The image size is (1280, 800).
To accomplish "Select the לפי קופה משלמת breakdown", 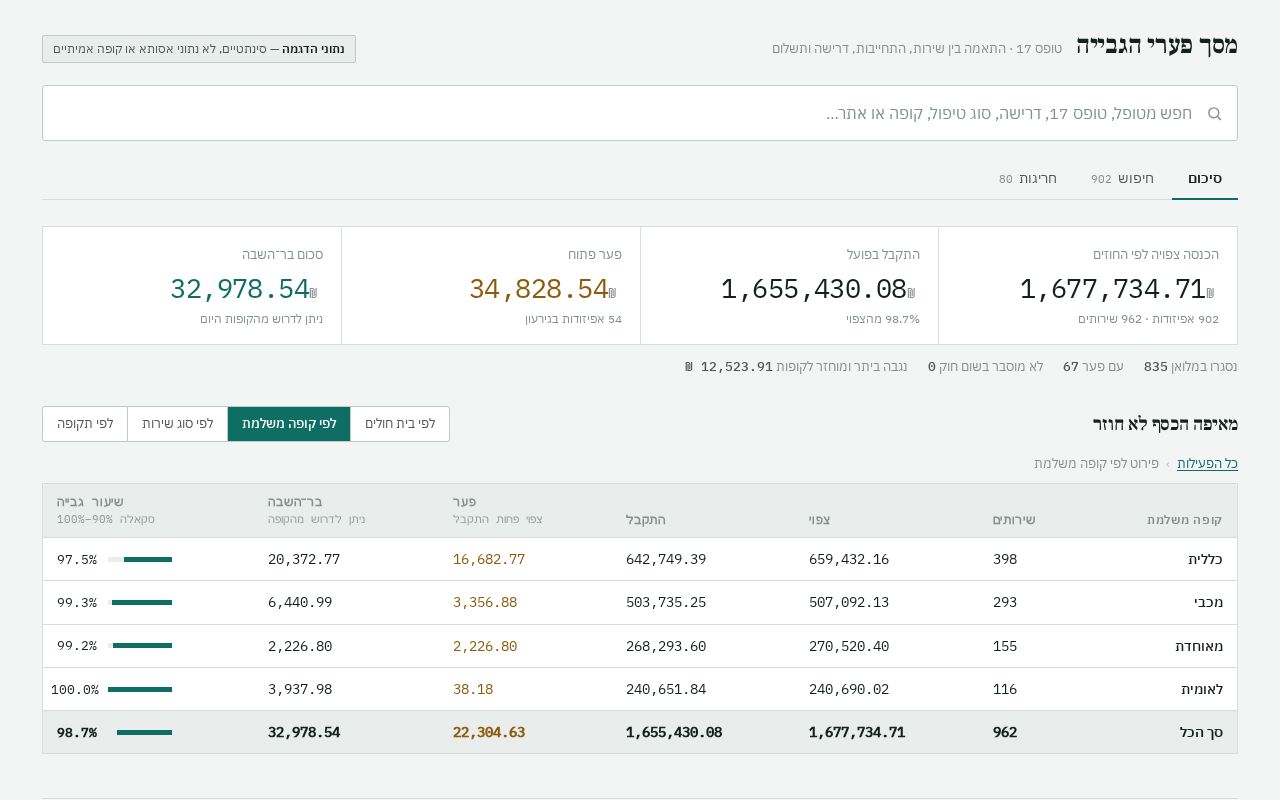I will point(289,424).
